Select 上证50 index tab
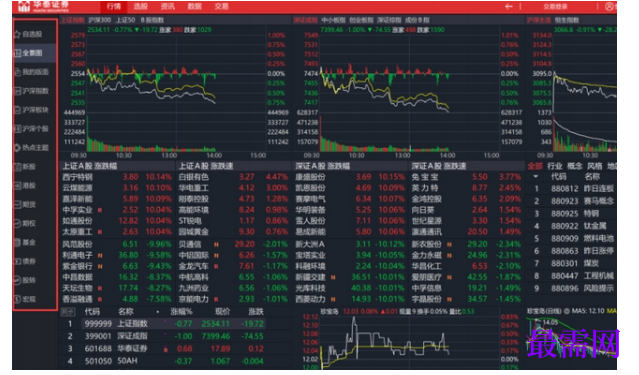Viewport: 639px width, 375px height. [x=126, y=20]
